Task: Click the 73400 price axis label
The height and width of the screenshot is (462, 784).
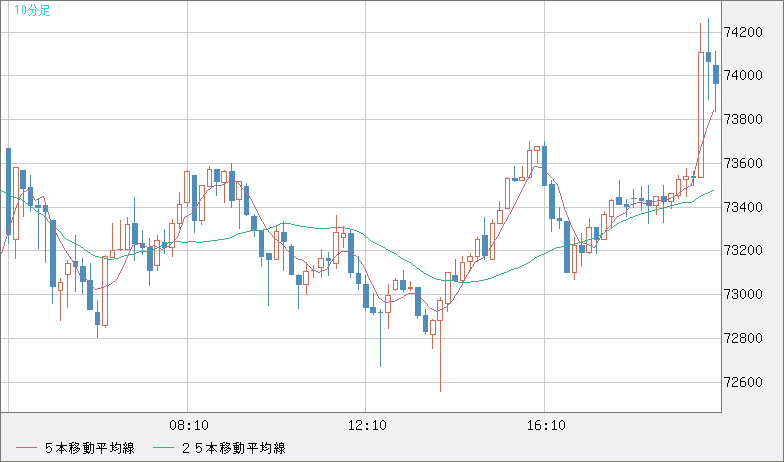Action: point(744,207)
